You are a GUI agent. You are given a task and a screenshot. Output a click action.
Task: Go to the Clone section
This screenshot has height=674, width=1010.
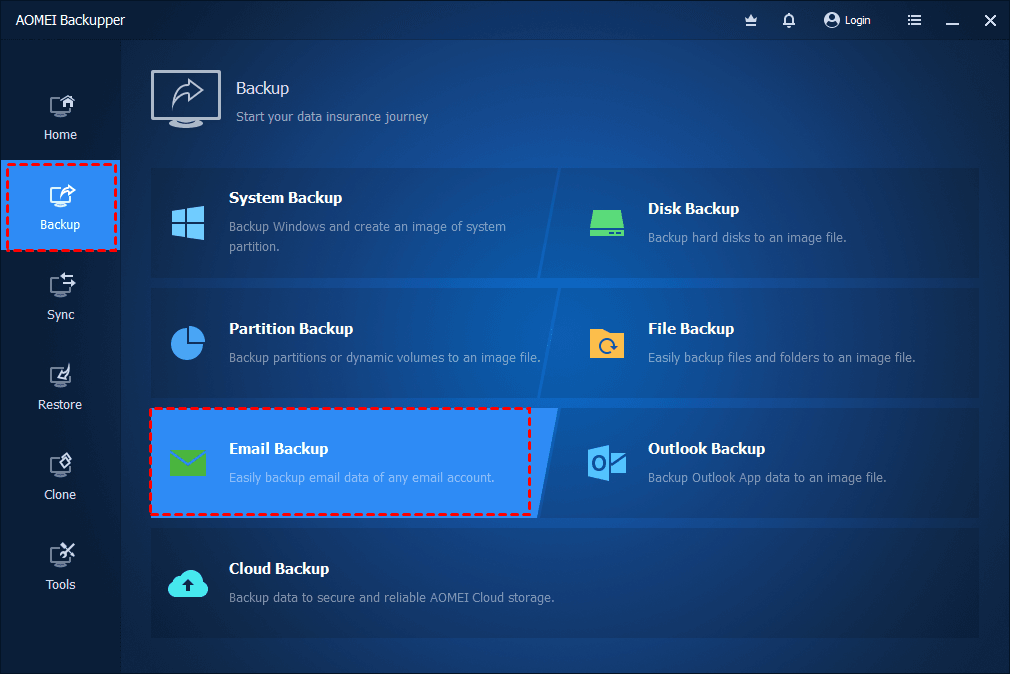point(60,477)
